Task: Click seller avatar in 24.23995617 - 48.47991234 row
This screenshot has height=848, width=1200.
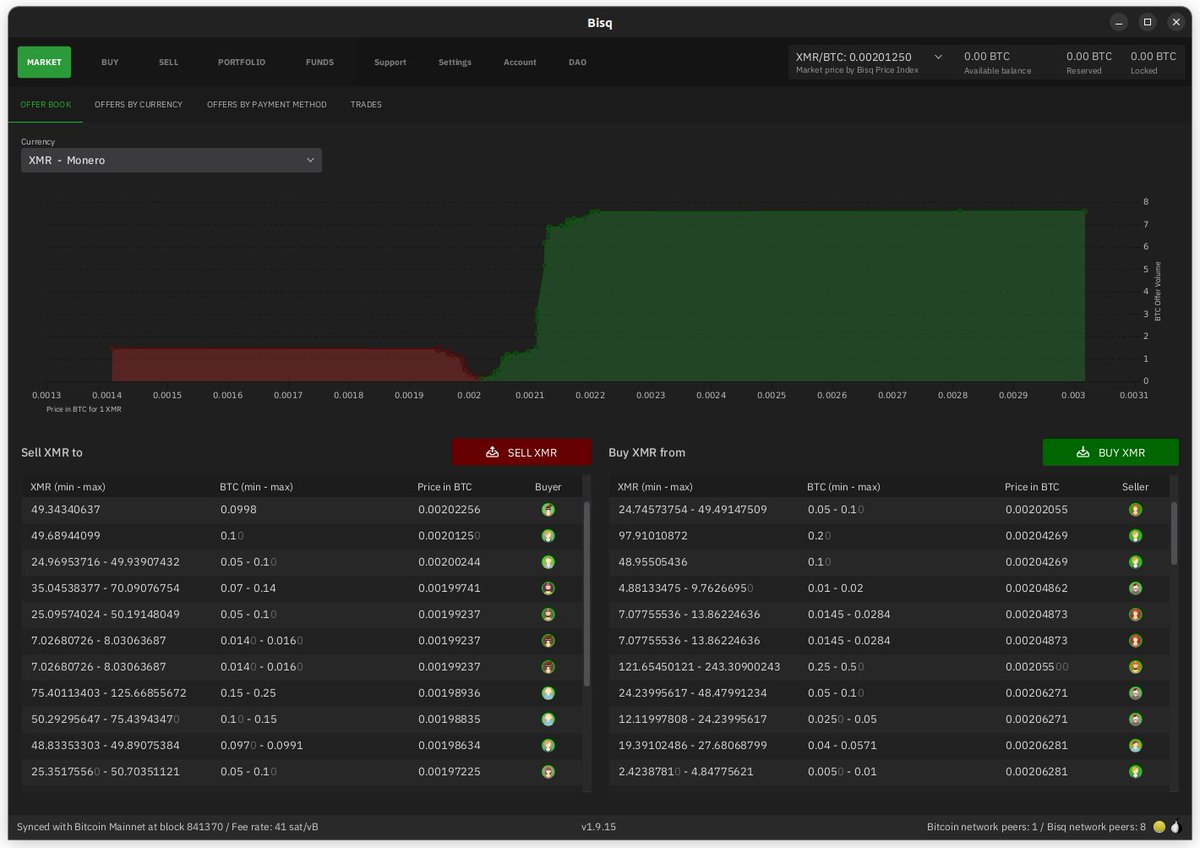Action: [x=1135, y=693]
